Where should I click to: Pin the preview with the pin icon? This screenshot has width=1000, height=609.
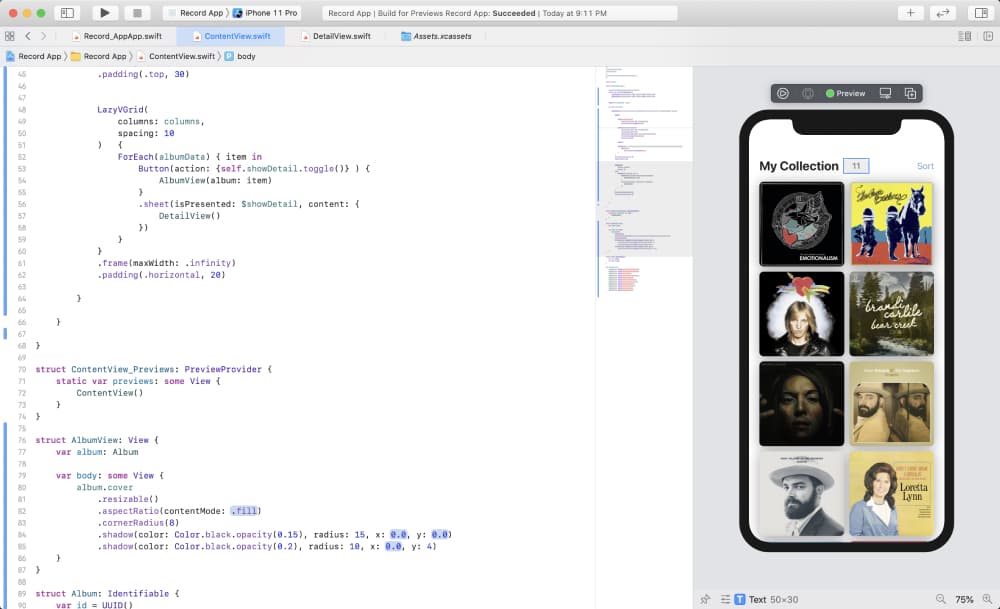[x=705, y=599]
